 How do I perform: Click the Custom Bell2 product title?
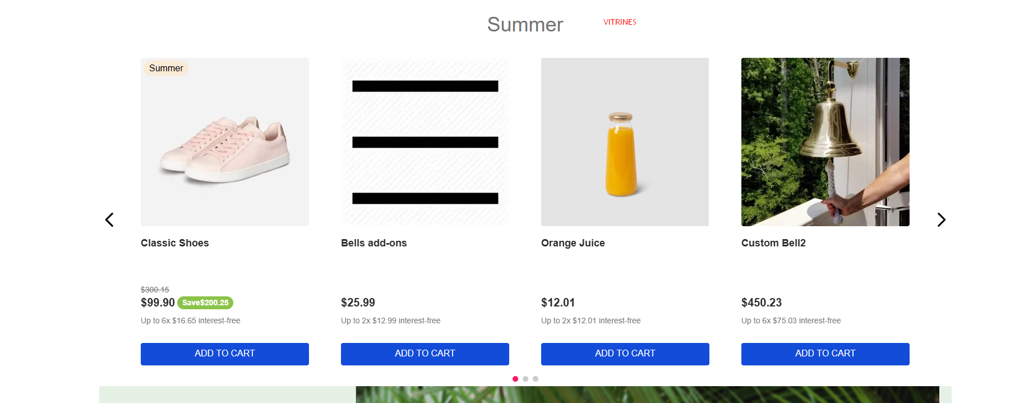[x=773, y=243]
